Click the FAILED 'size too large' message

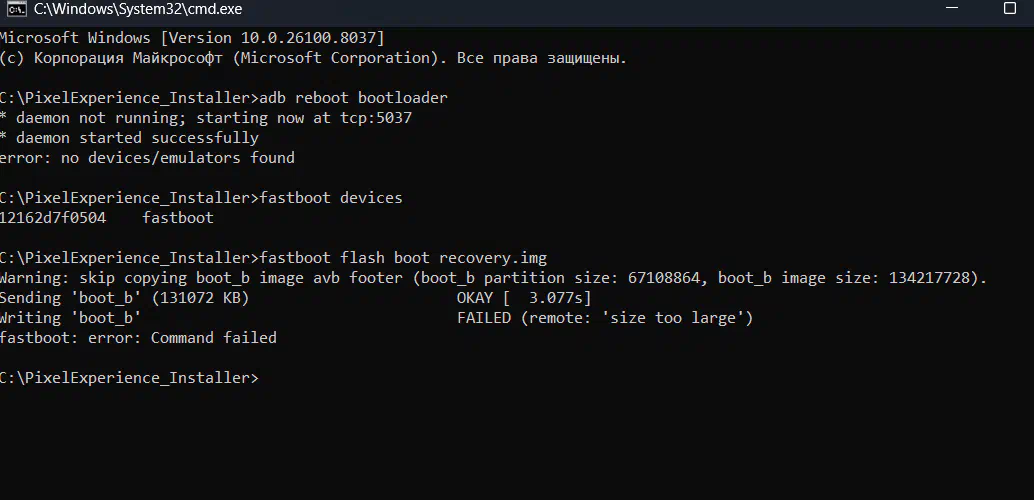(604, 318)
